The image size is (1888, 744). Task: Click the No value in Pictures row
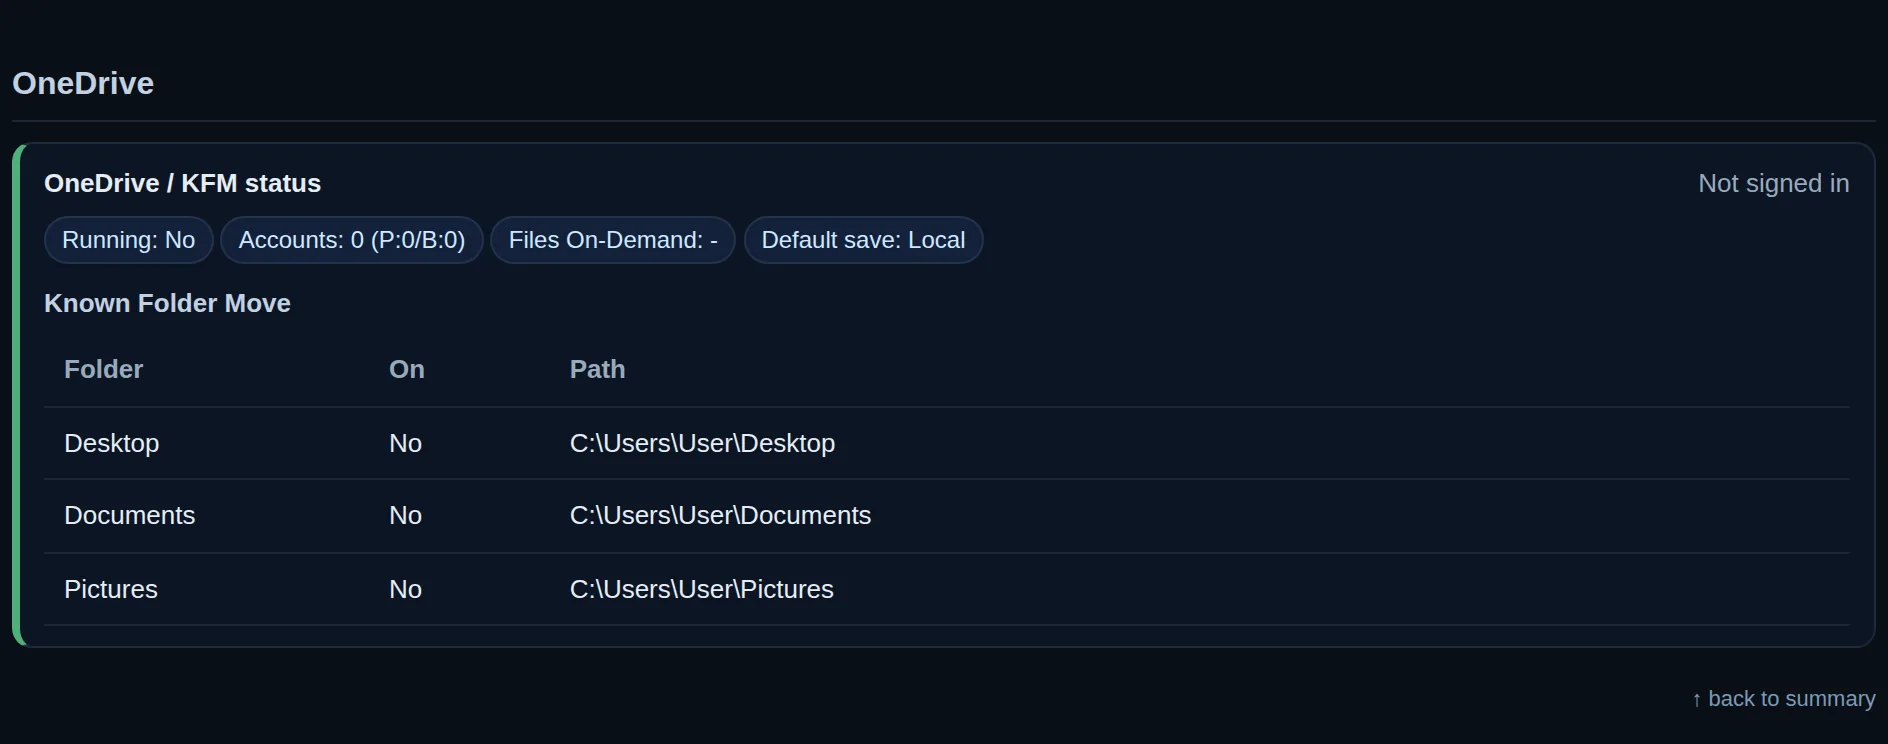click(405, 589)
